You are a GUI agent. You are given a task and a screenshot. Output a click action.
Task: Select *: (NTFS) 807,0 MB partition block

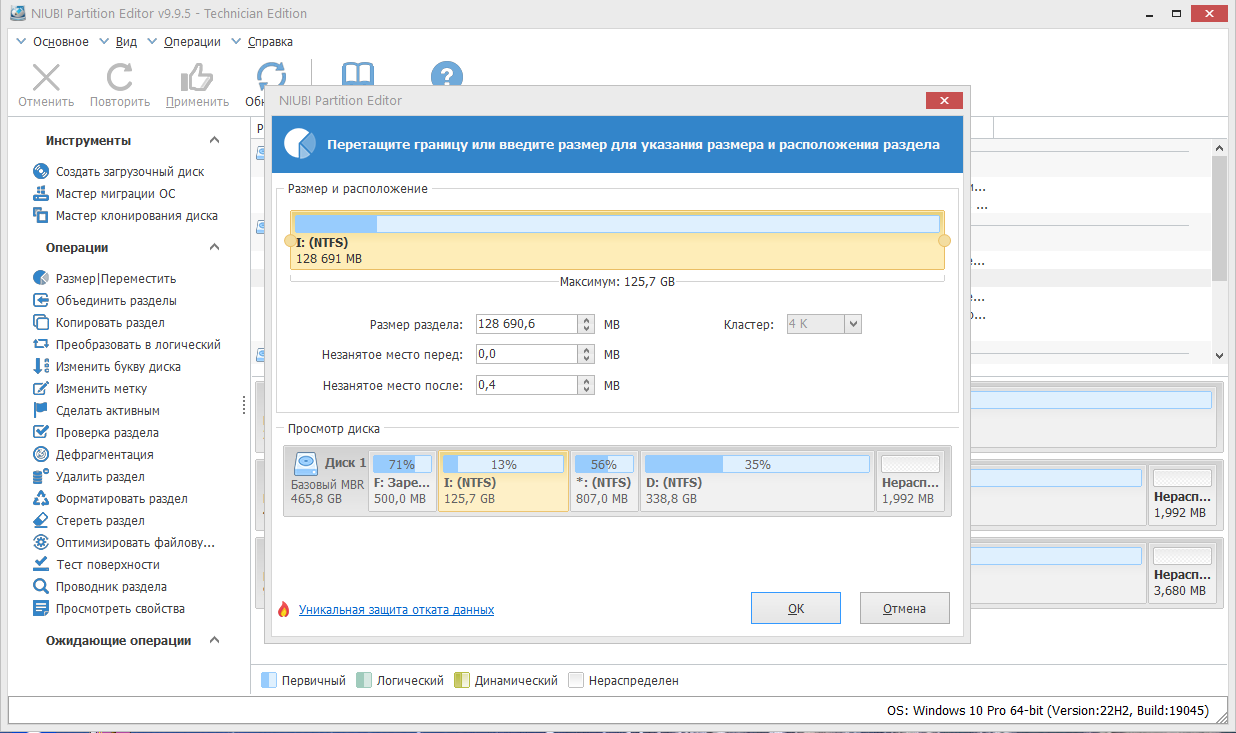(604, 481)
